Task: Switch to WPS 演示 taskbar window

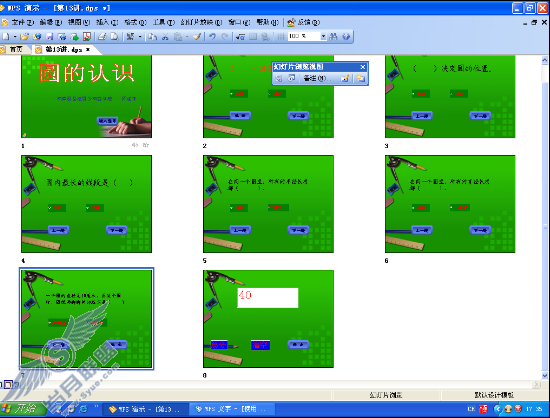Action: [145, 409]
